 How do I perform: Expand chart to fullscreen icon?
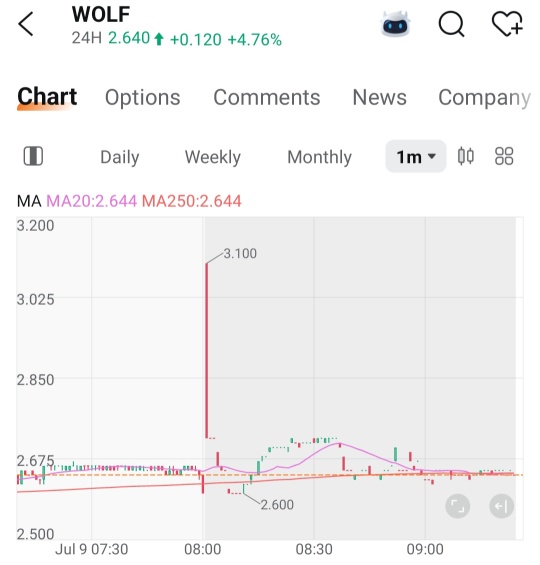458,506
